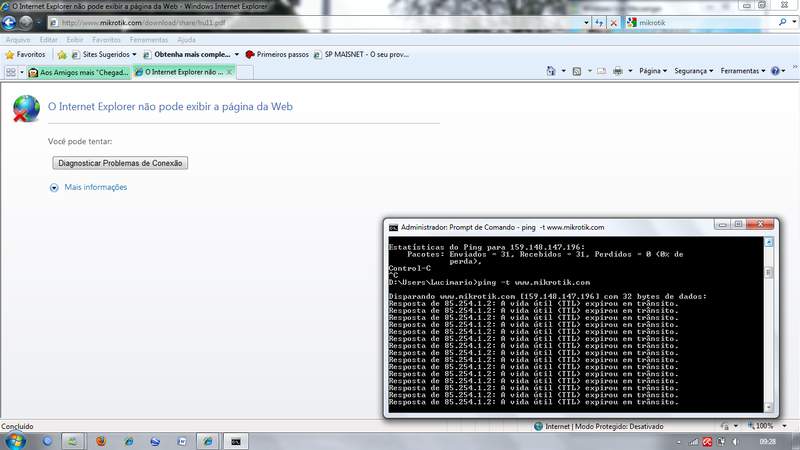The width and height of the screenshot is (800, 450).
Task: Click the volume speaker tray icon
Action: click(x=735, y=442)
